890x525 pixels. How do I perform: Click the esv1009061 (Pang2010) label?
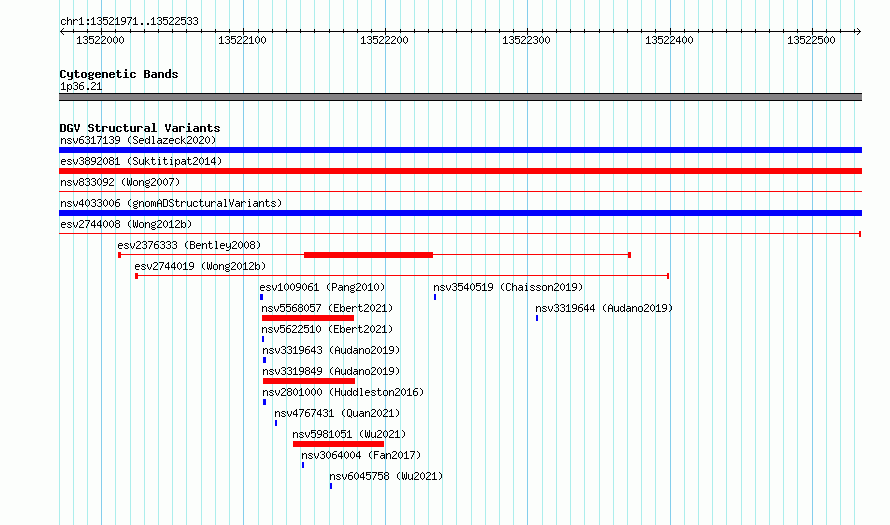[322, 287]
